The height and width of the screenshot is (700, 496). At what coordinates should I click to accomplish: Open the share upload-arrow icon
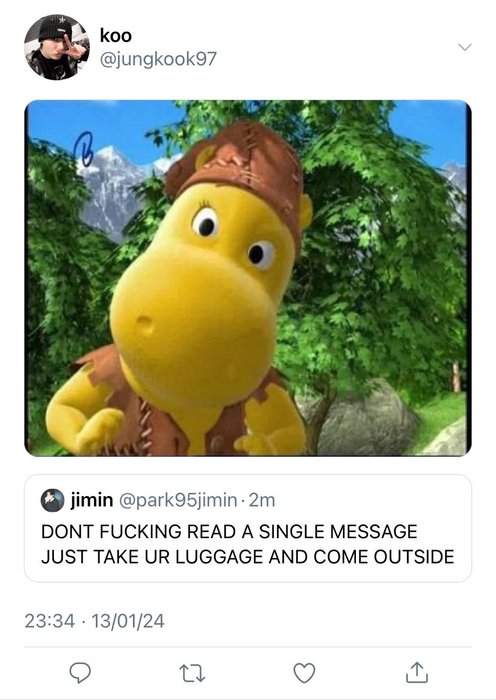tap(417, 672)
